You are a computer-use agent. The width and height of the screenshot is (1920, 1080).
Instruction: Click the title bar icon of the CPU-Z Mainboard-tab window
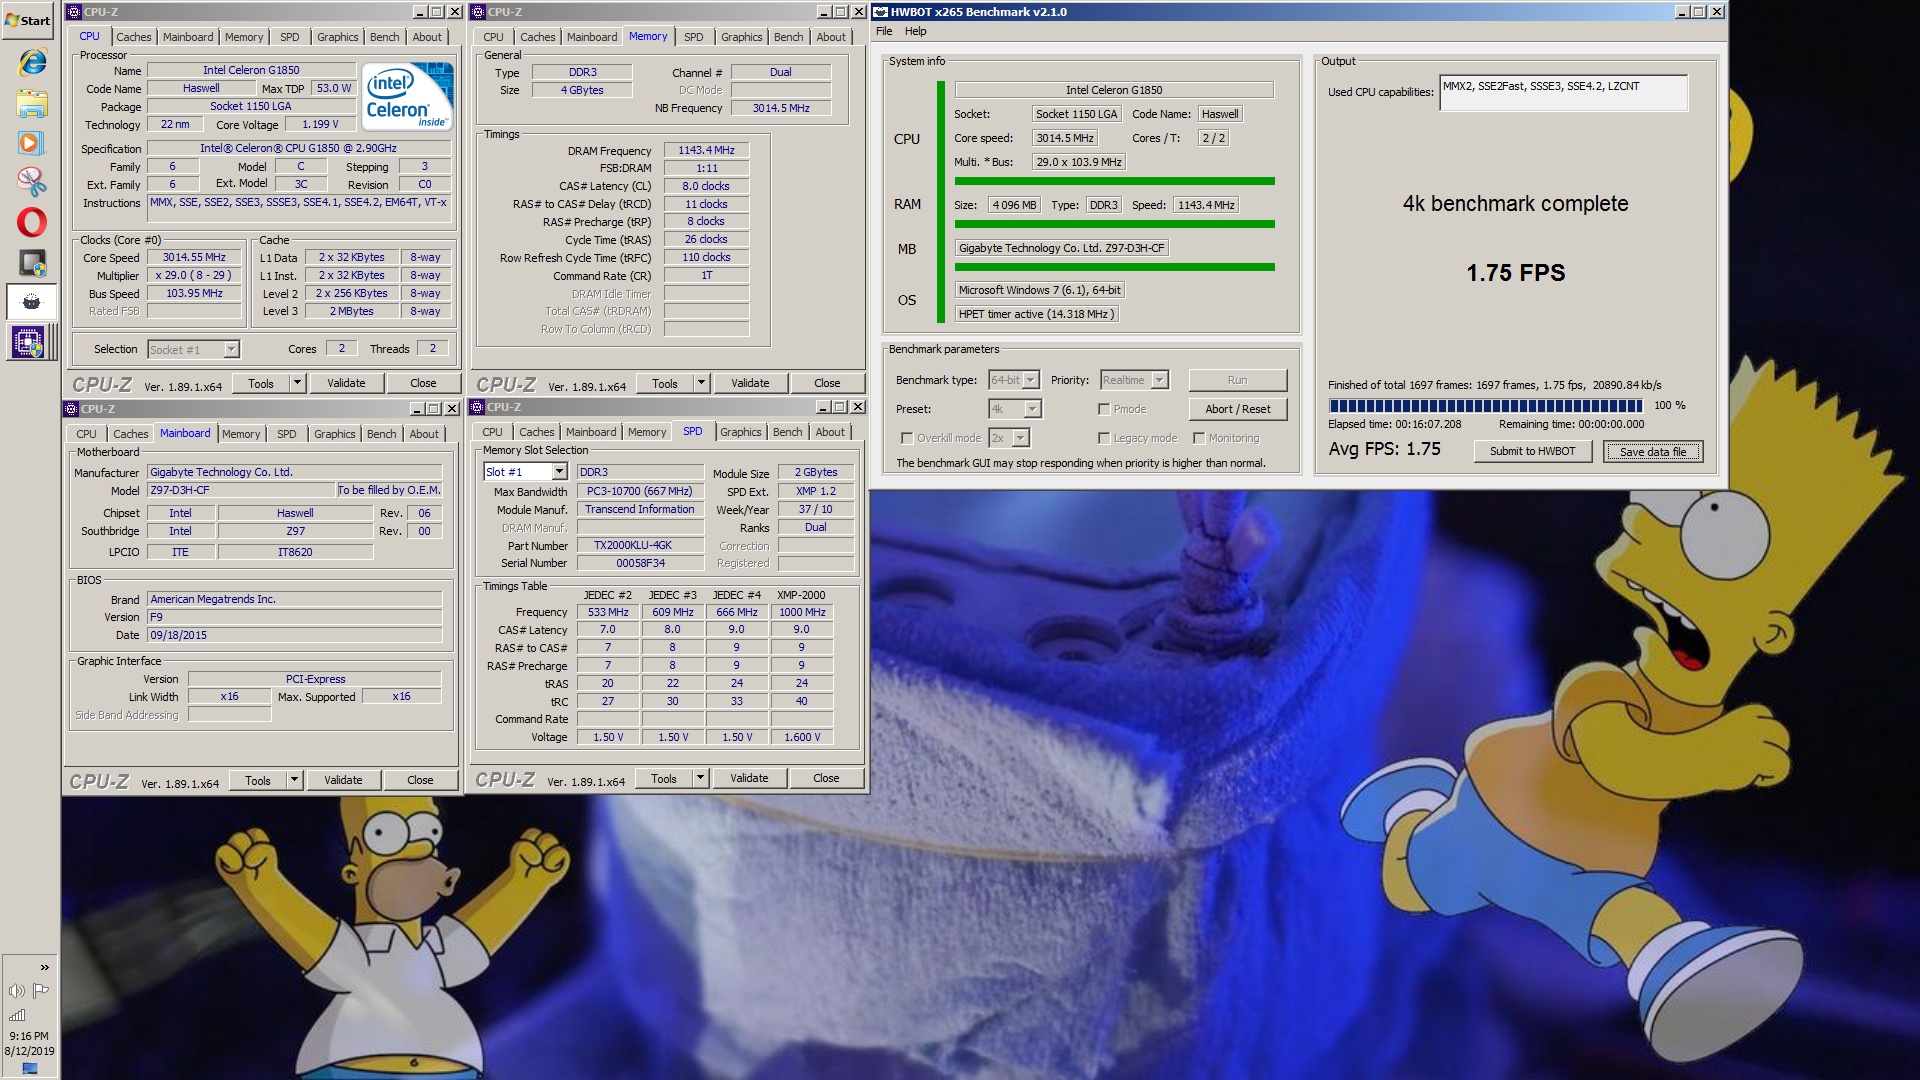pos(71,409)
